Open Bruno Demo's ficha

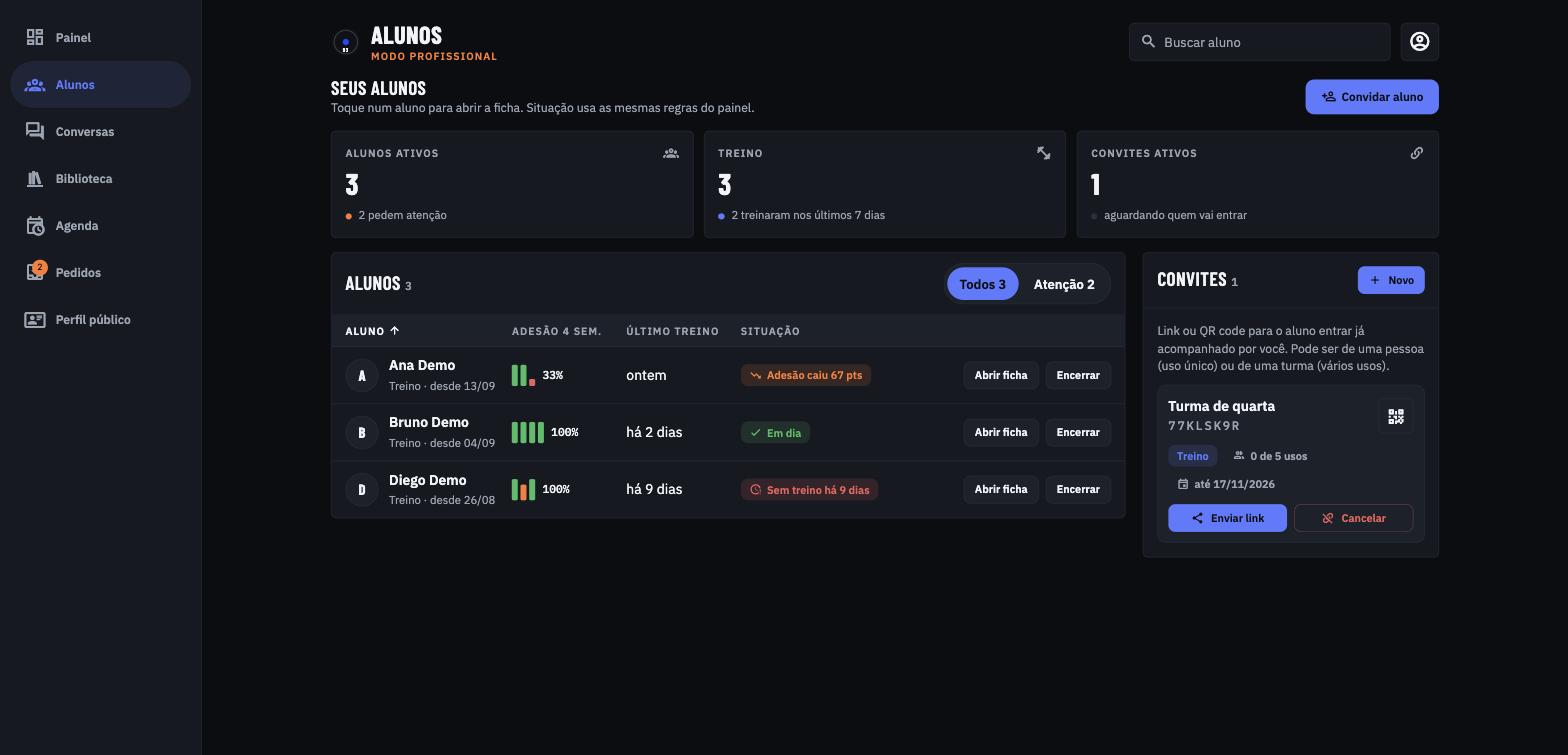tap(1001, 432)
